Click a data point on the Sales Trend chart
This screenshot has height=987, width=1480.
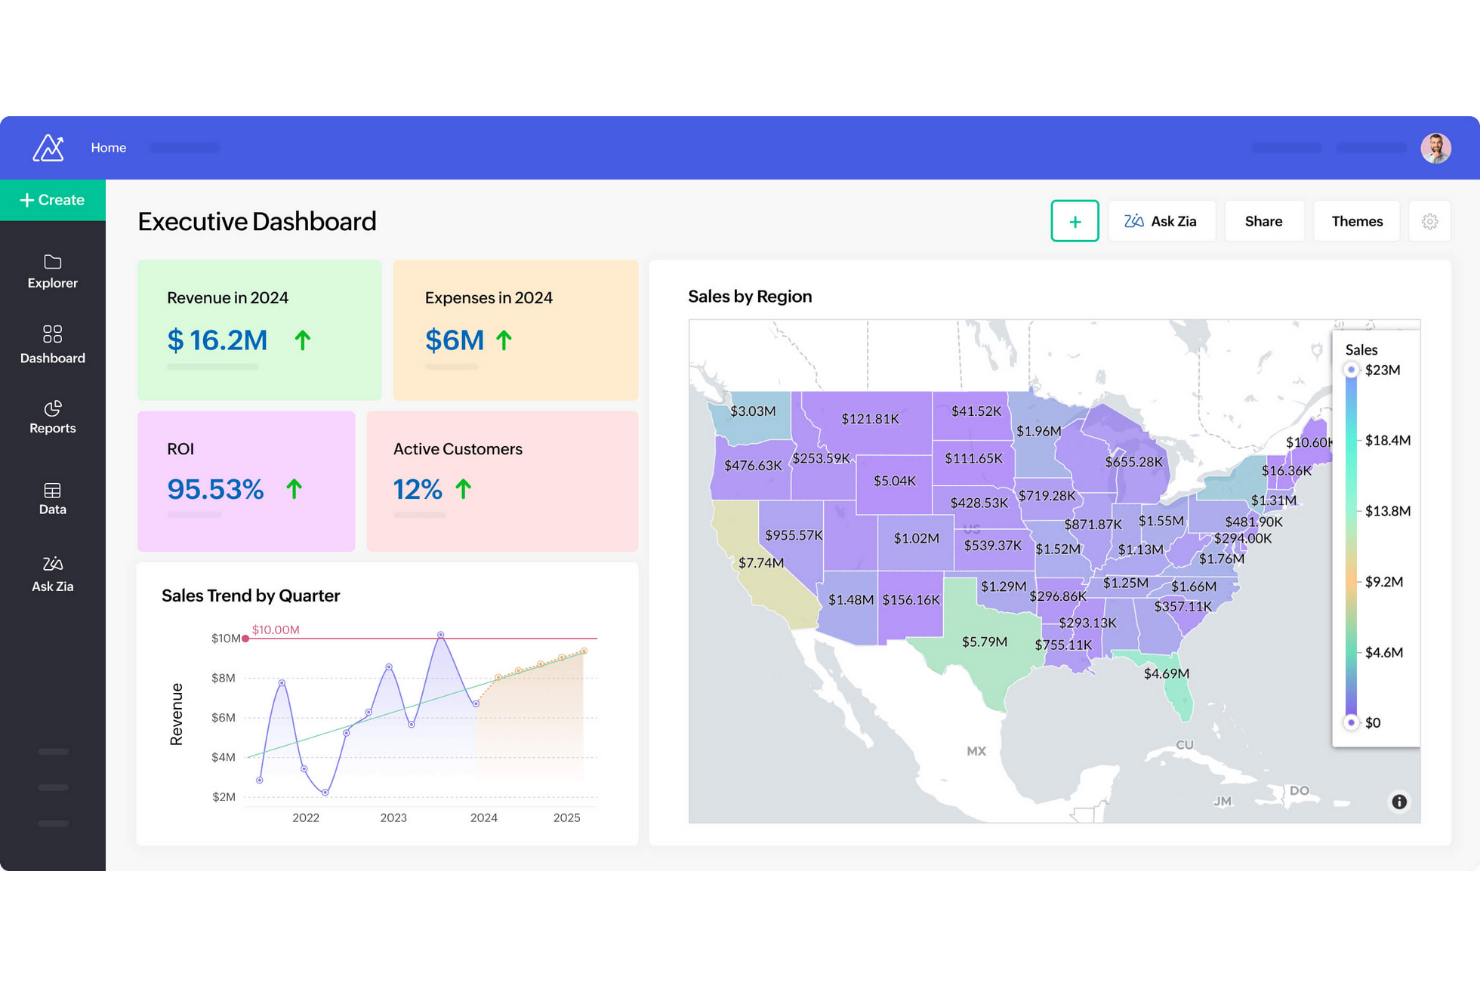(439, 634)
